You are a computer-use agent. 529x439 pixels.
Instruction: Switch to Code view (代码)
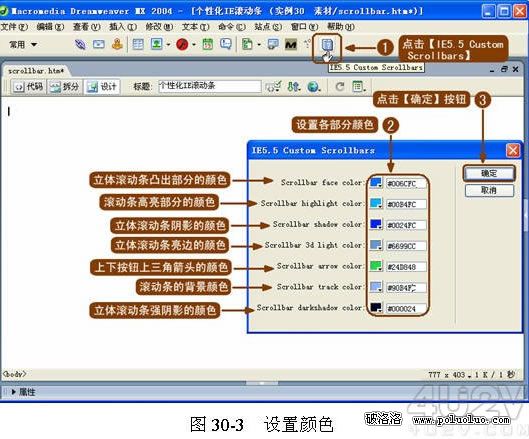(28, 87)
